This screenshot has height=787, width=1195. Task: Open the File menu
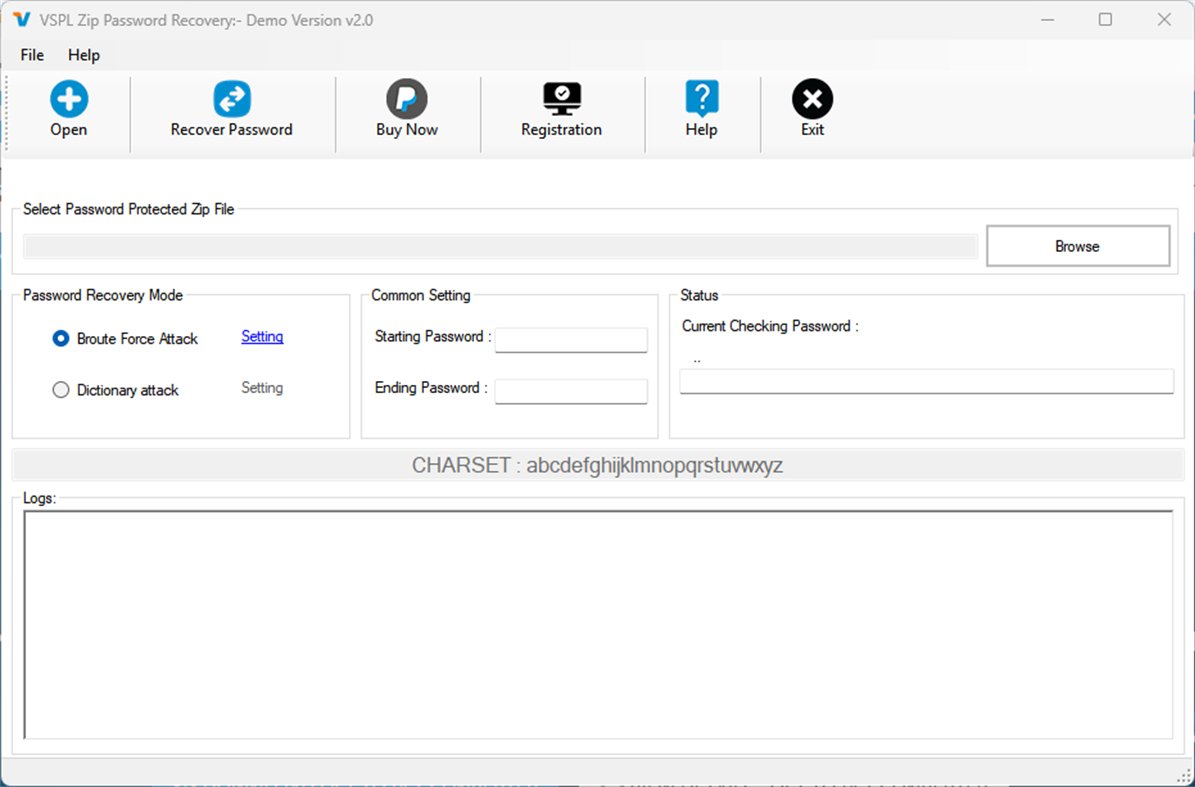32,55
